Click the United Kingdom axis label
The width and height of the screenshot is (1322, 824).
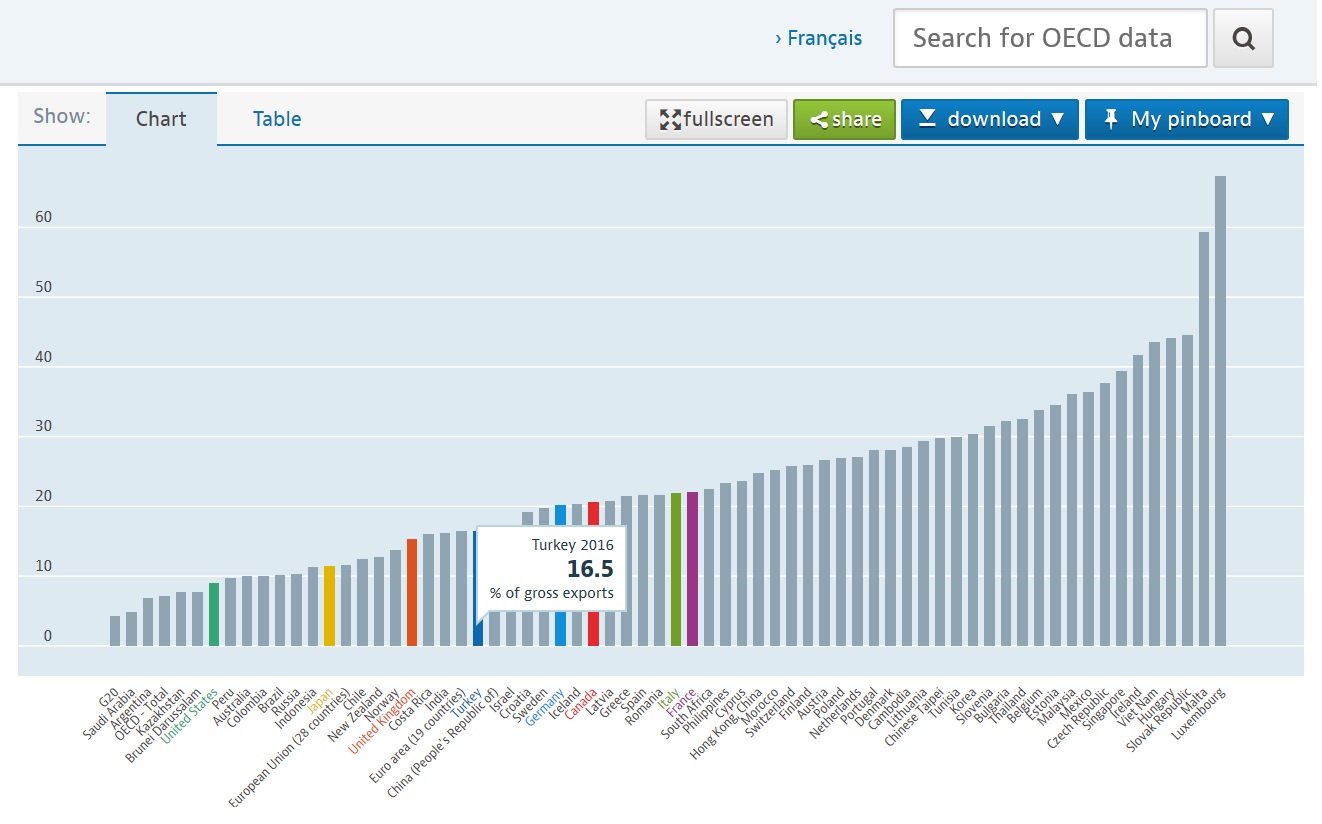(381, 721)
